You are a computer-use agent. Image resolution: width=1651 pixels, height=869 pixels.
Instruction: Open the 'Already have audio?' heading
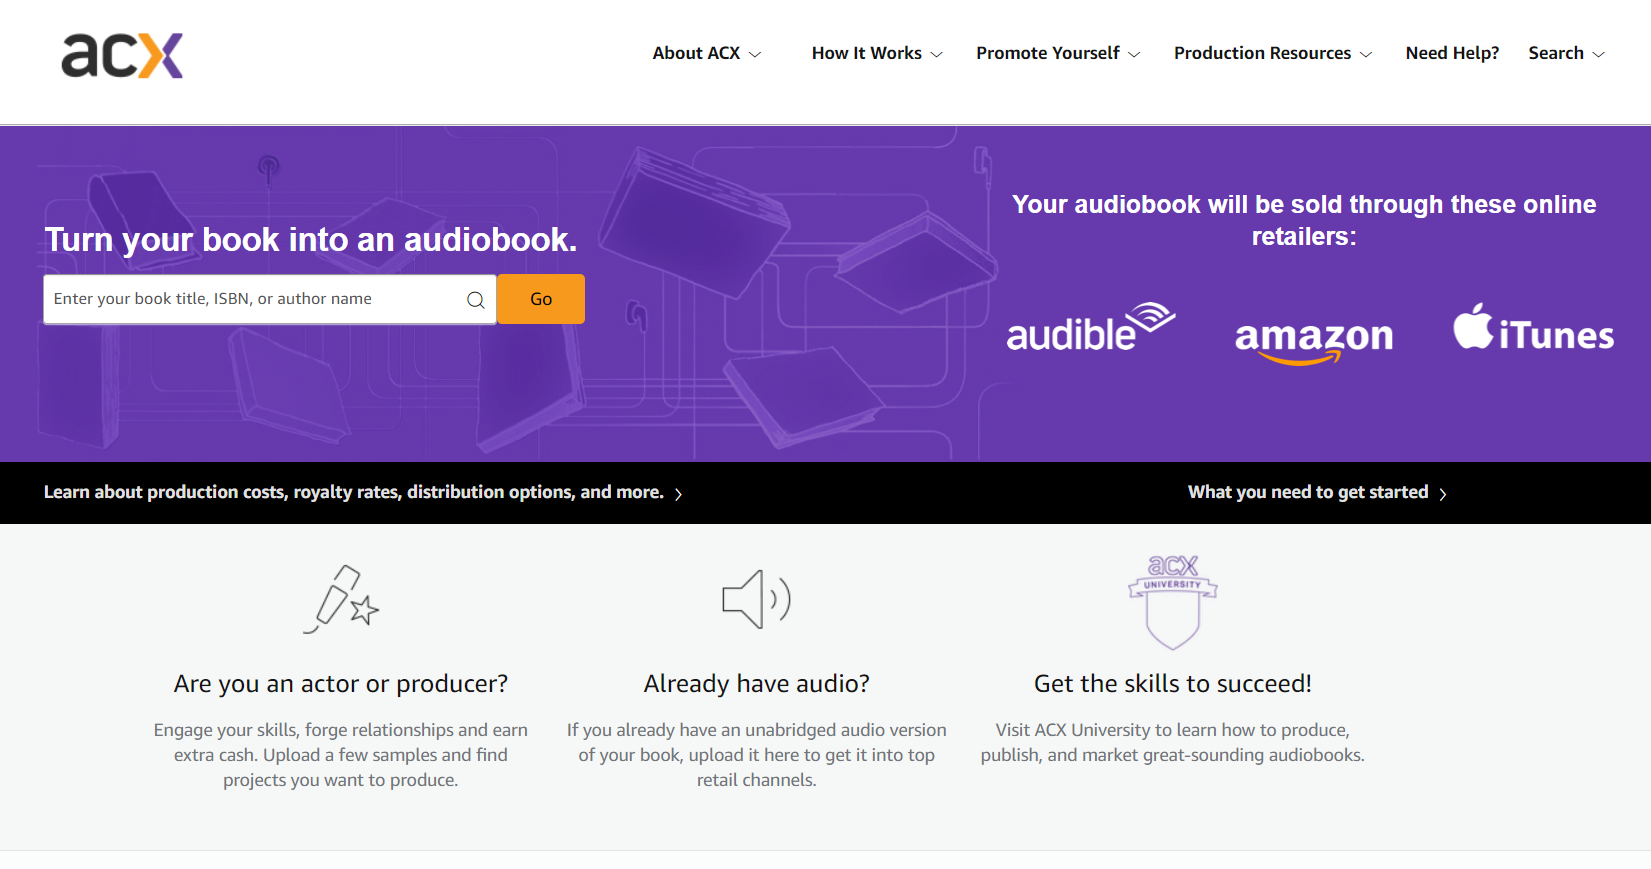click(756, 684)
